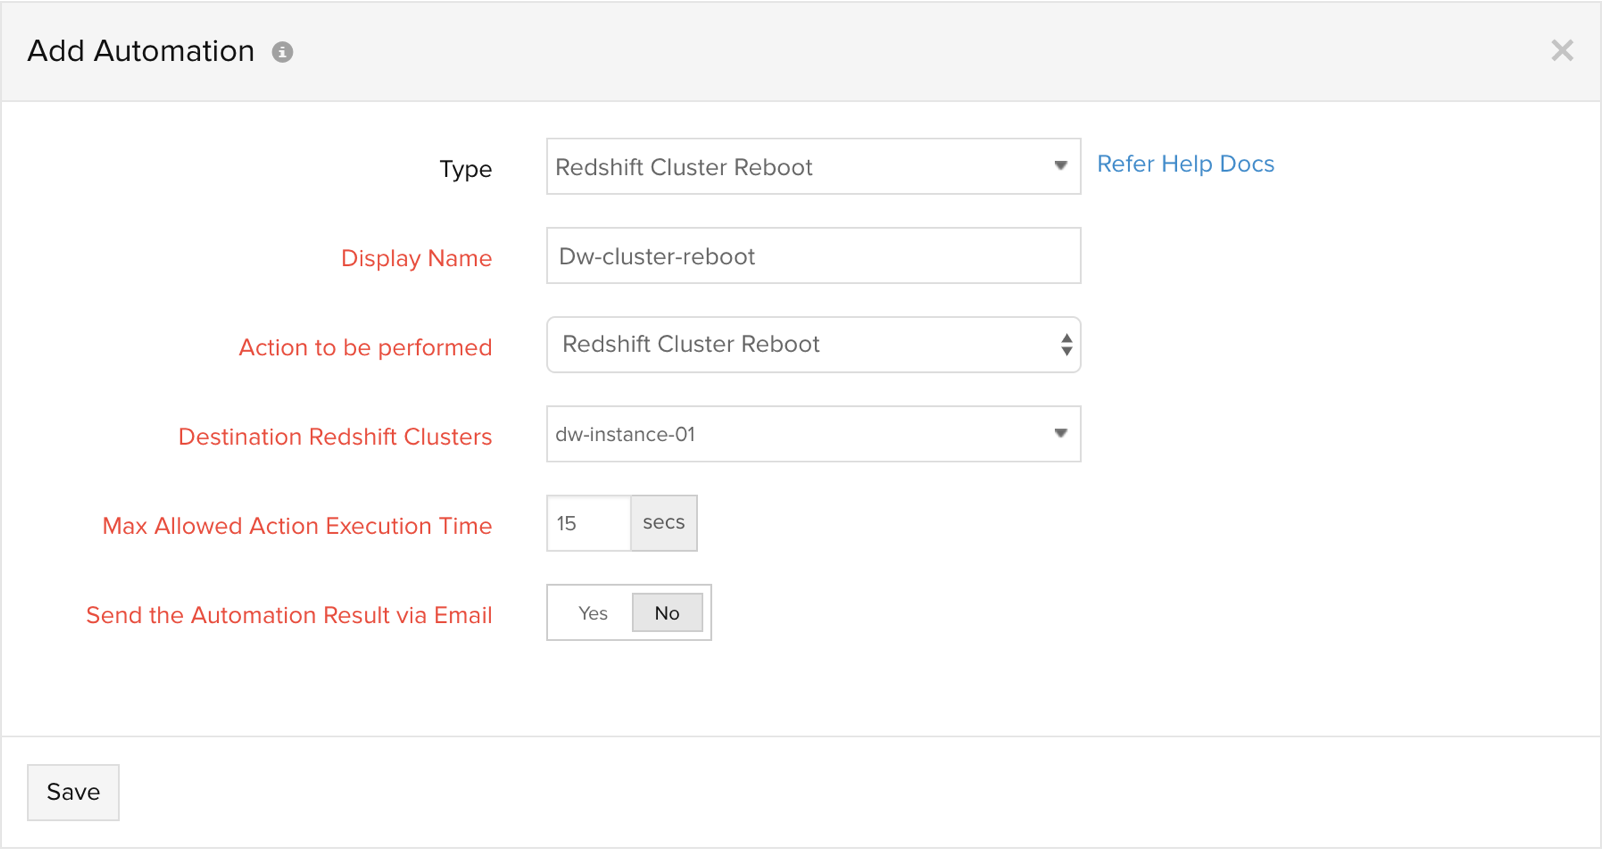
Task: Expand the Destination Redshift Clusters dropdown
Action: (813, 434)
